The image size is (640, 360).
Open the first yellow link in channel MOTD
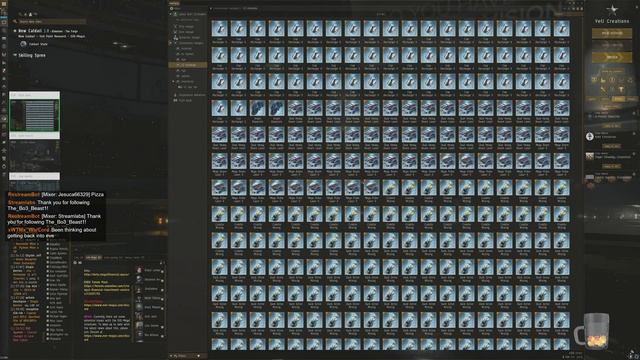(x=106, y=274)
